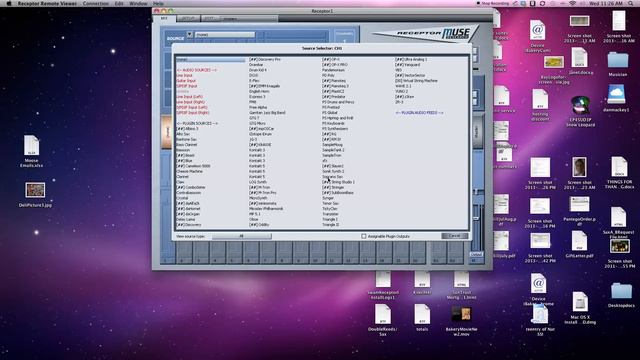Switch to the Mix tab in Receptor
640x360 pixels.
tap(164, 18)
